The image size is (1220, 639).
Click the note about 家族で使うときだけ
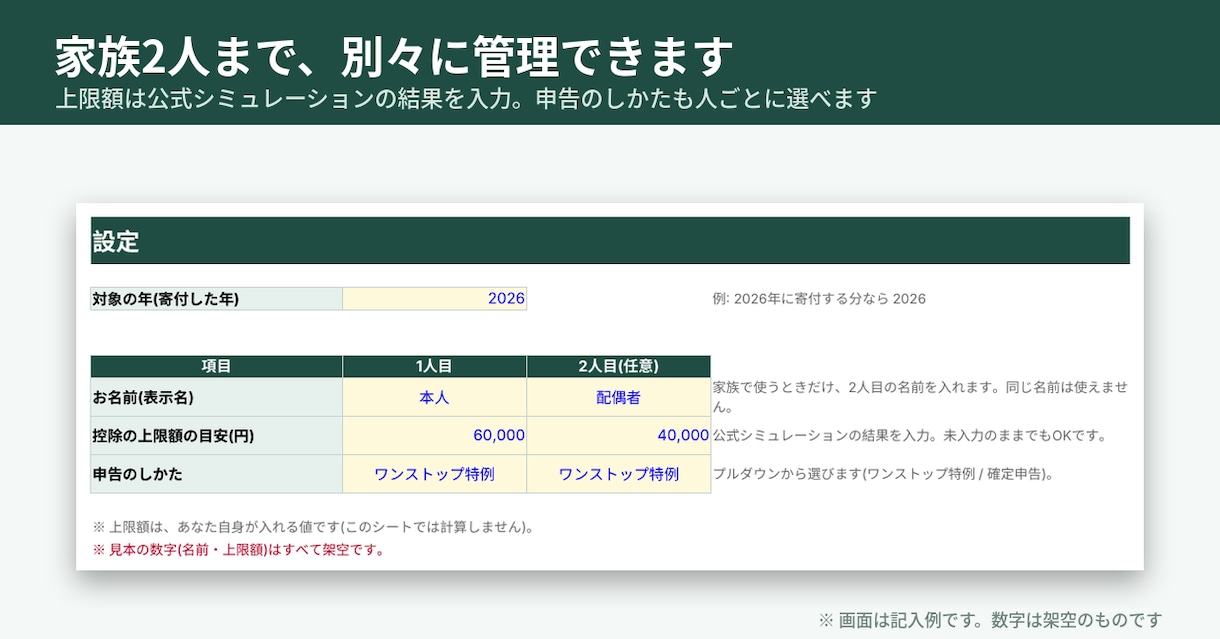click(x=920, y=397)
